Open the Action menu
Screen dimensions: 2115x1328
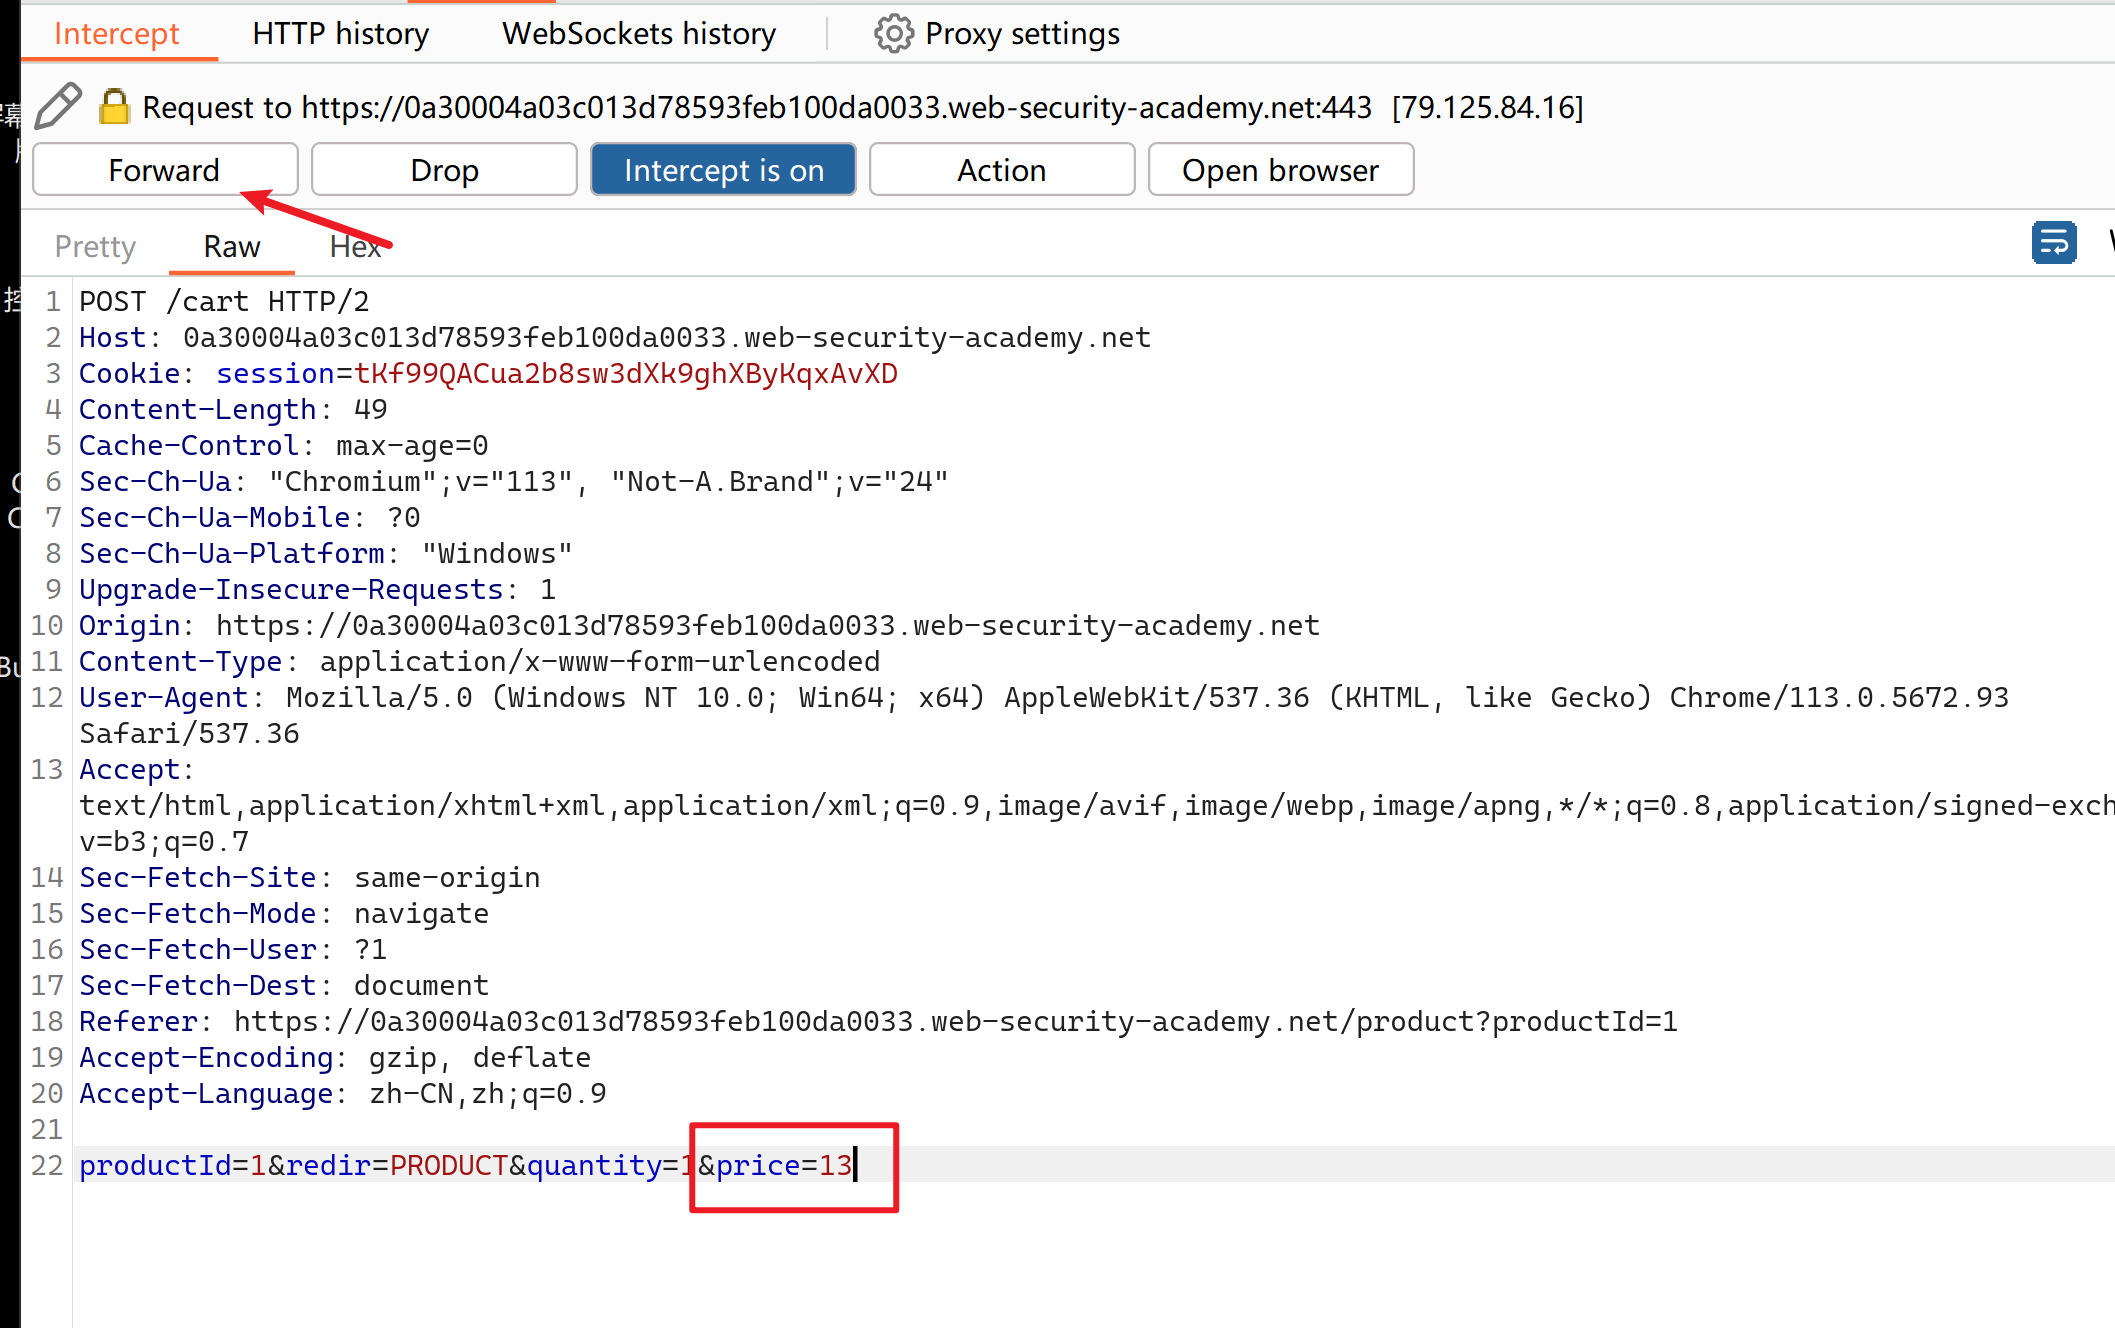(1002, 170)
